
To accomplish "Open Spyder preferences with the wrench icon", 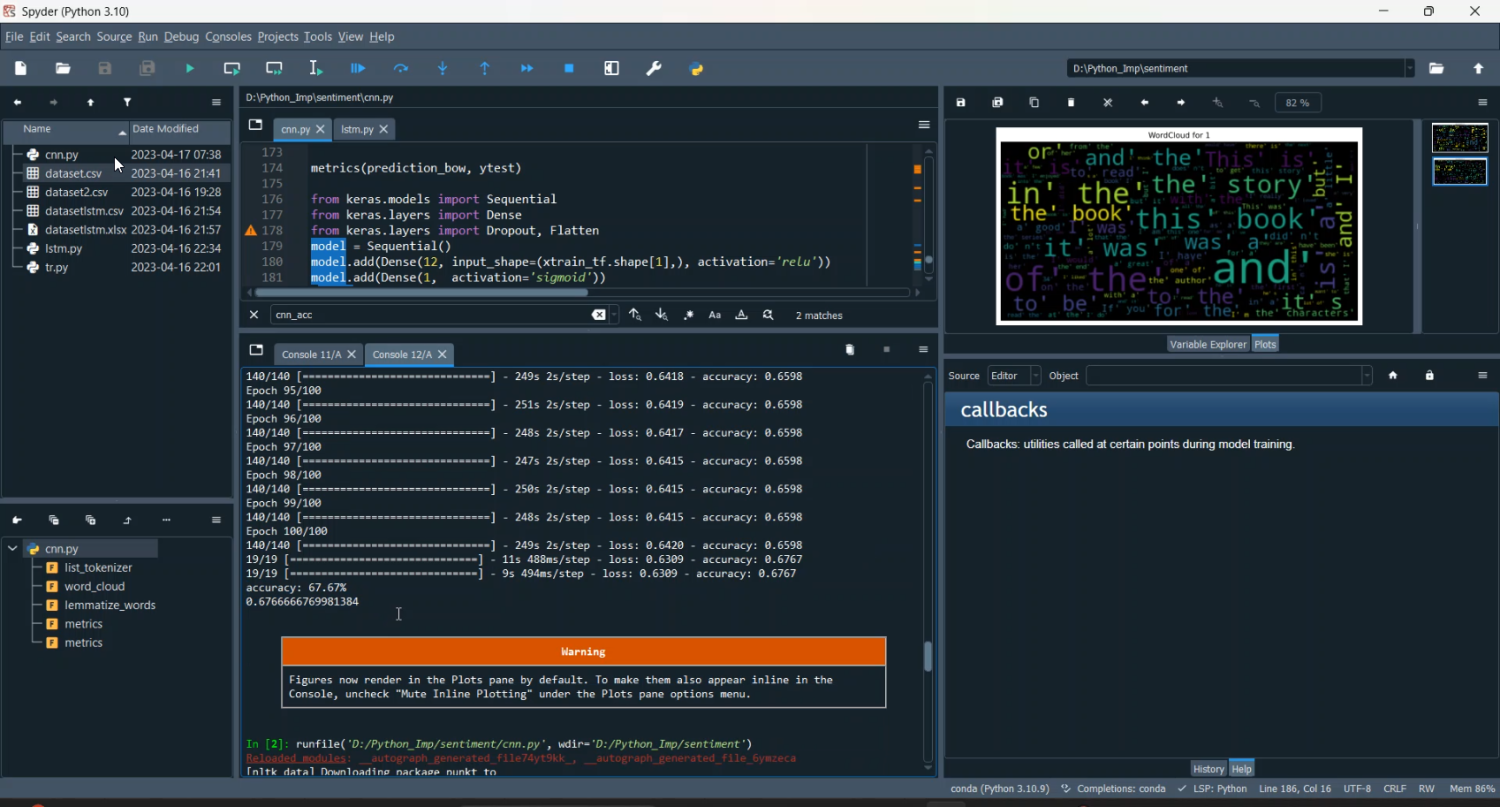I will pos(654,68).
